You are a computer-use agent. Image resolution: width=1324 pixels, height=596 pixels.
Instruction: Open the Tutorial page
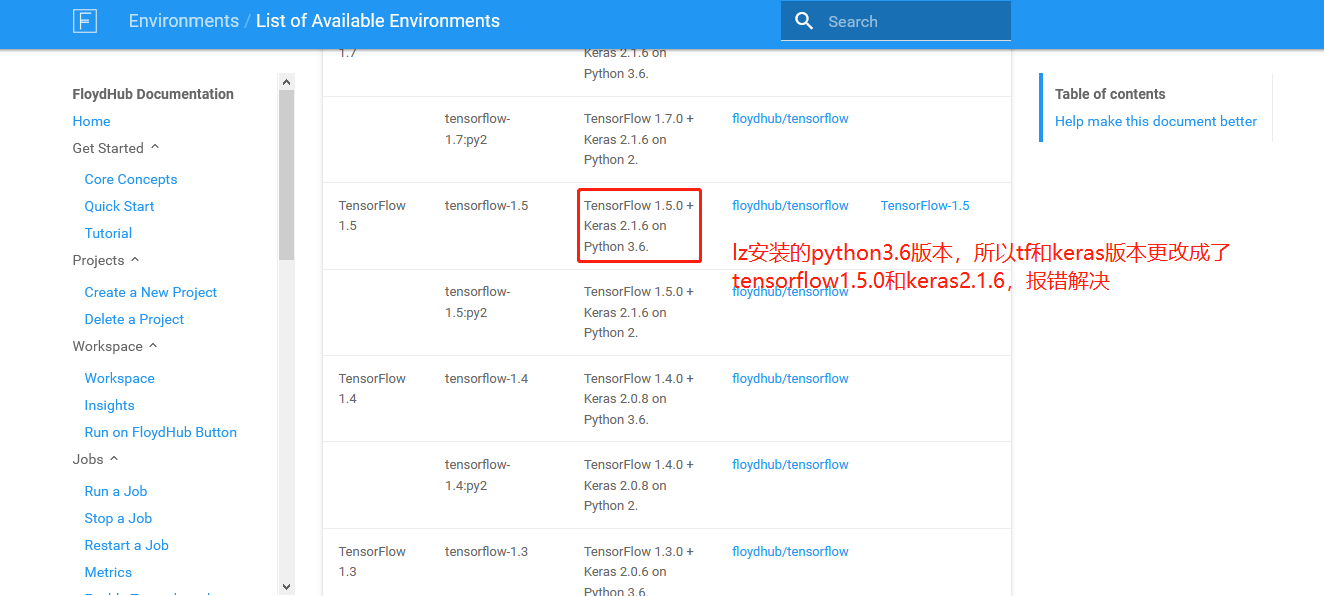tap(108, 233)
